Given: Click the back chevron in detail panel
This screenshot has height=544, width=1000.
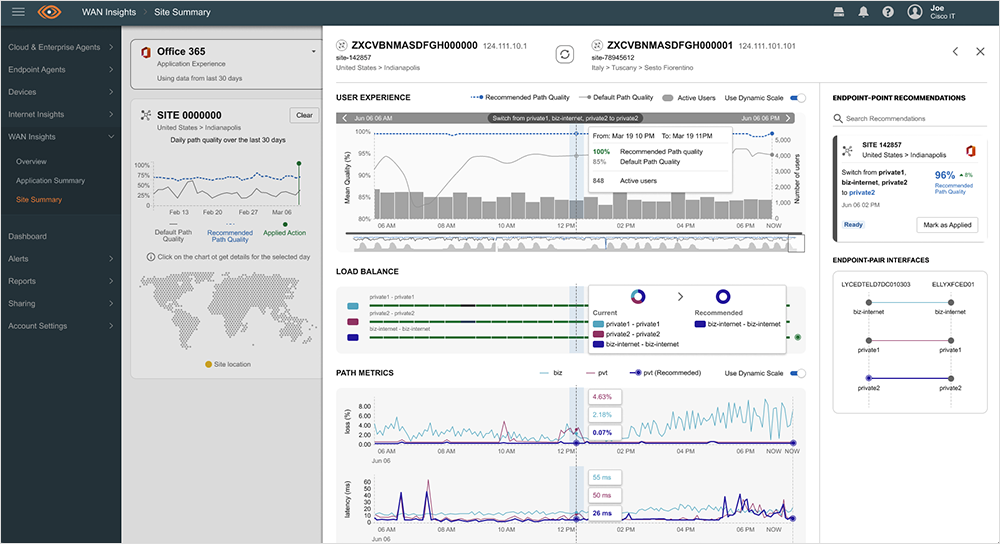Looking at the screenshot, I should coord(955,52).
